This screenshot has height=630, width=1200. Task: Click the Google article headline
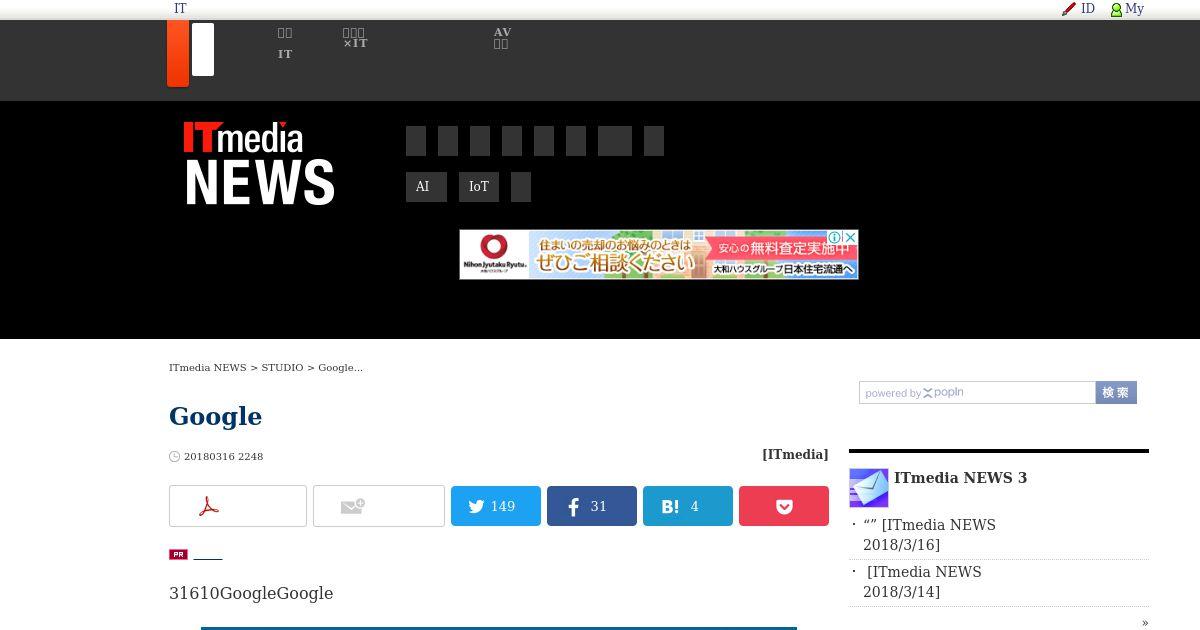point(215,416)
